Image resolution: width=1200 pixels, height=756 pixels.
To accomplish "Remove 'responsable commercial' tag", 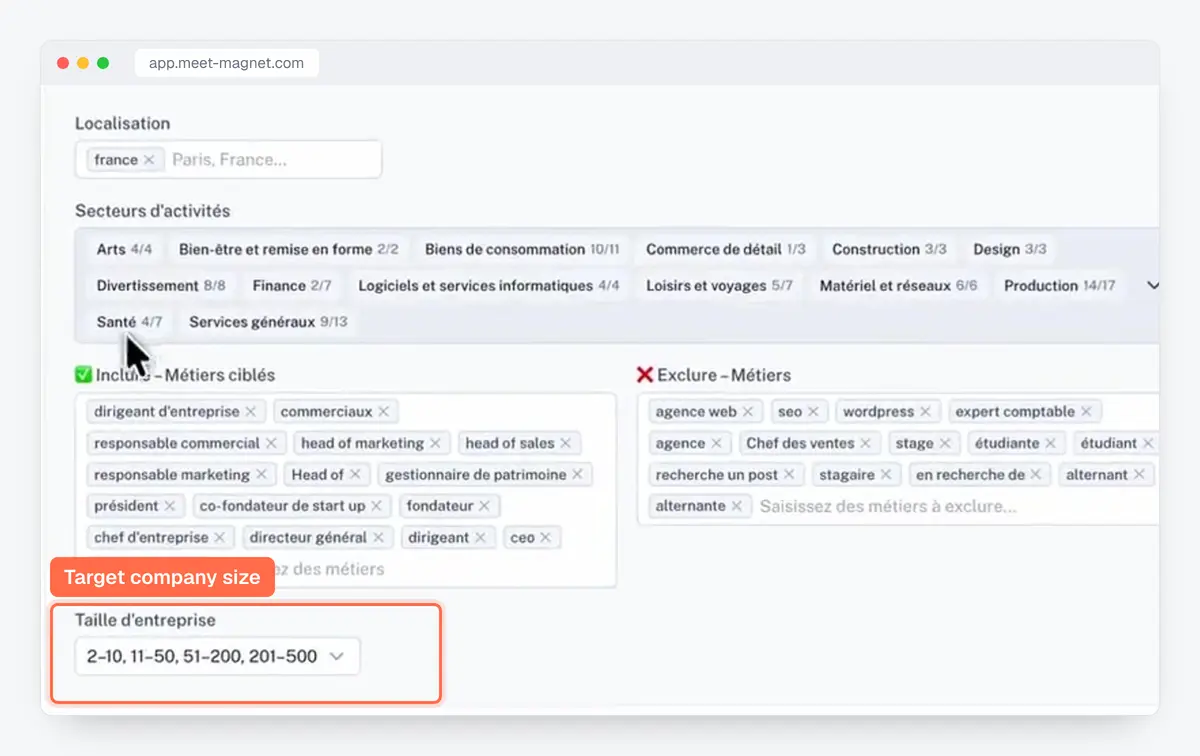I will 270,443.
